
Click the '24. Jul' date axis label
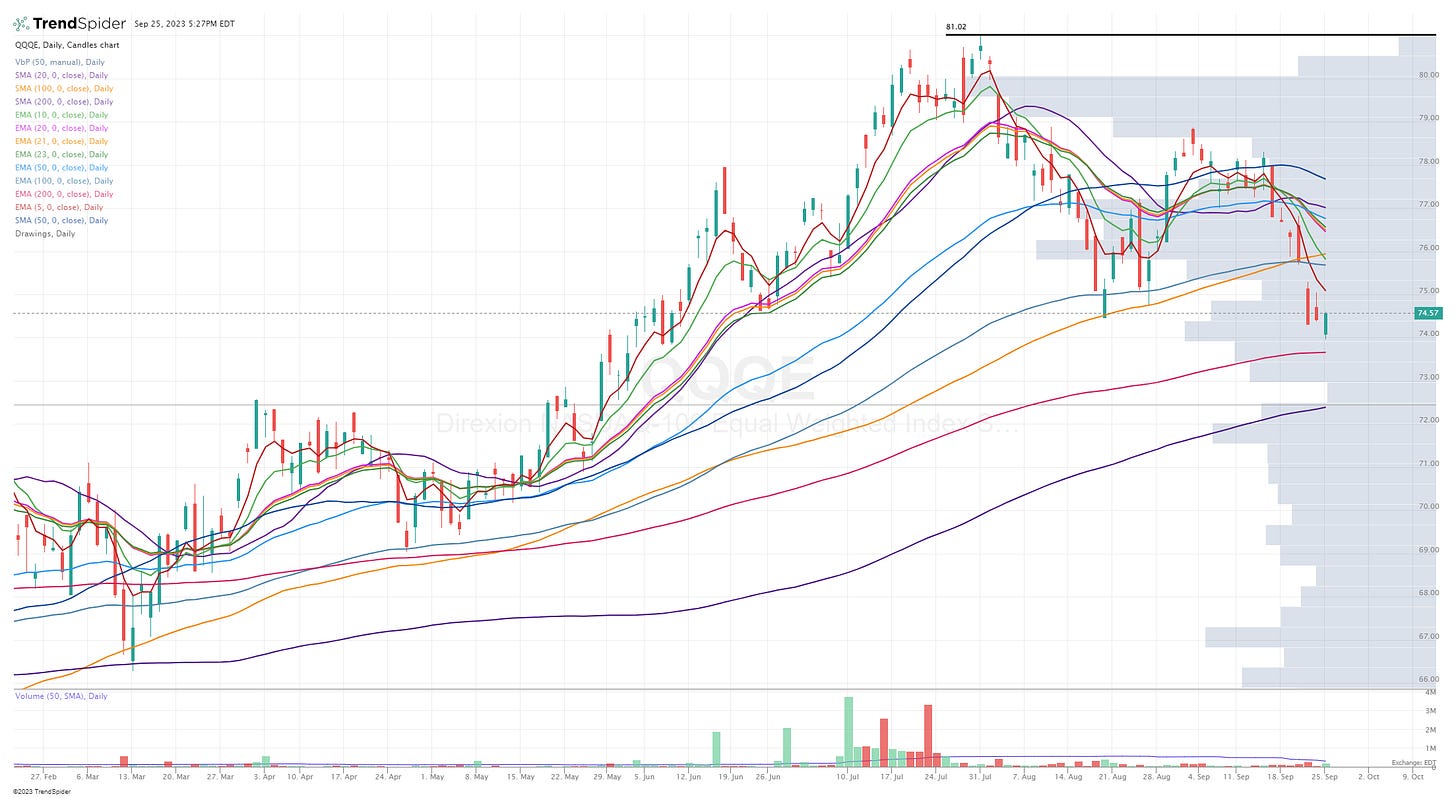(937, 776)
